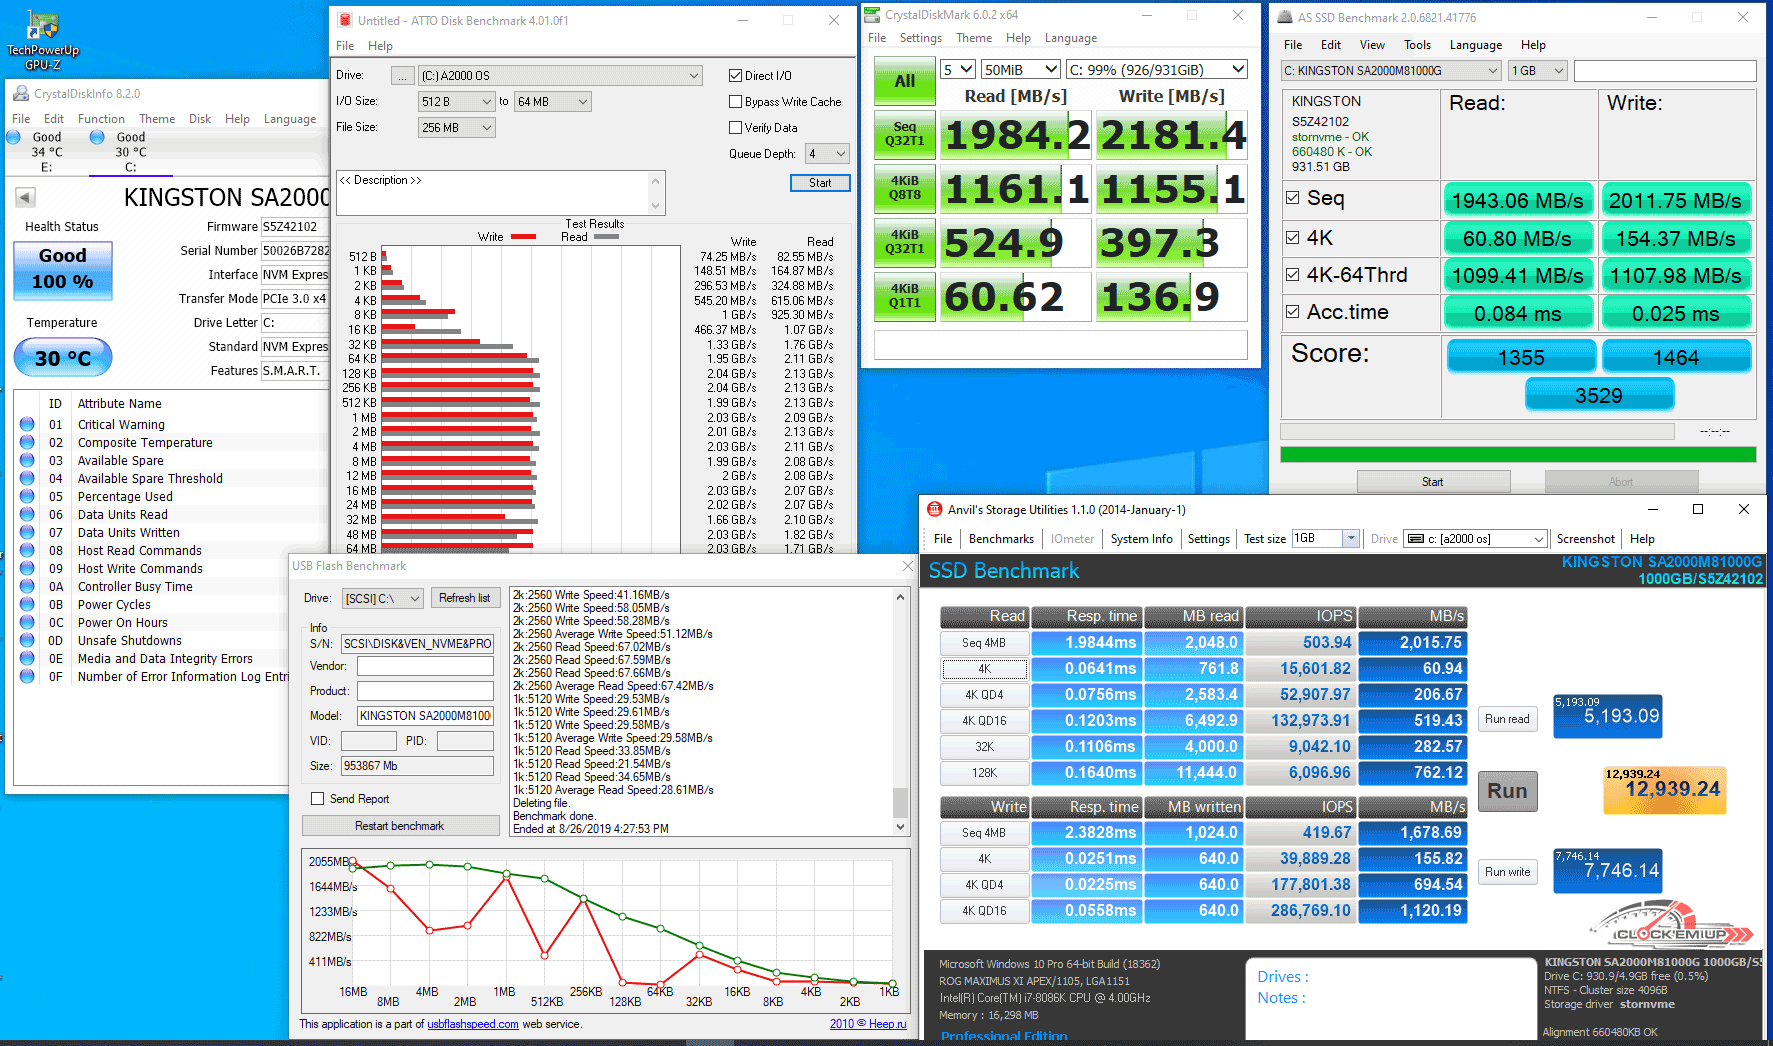Click the CrystalDiskInfo previous disk arrow
The height and width of the screenshot is (1046, 1773).
click(x=26, y=198)
